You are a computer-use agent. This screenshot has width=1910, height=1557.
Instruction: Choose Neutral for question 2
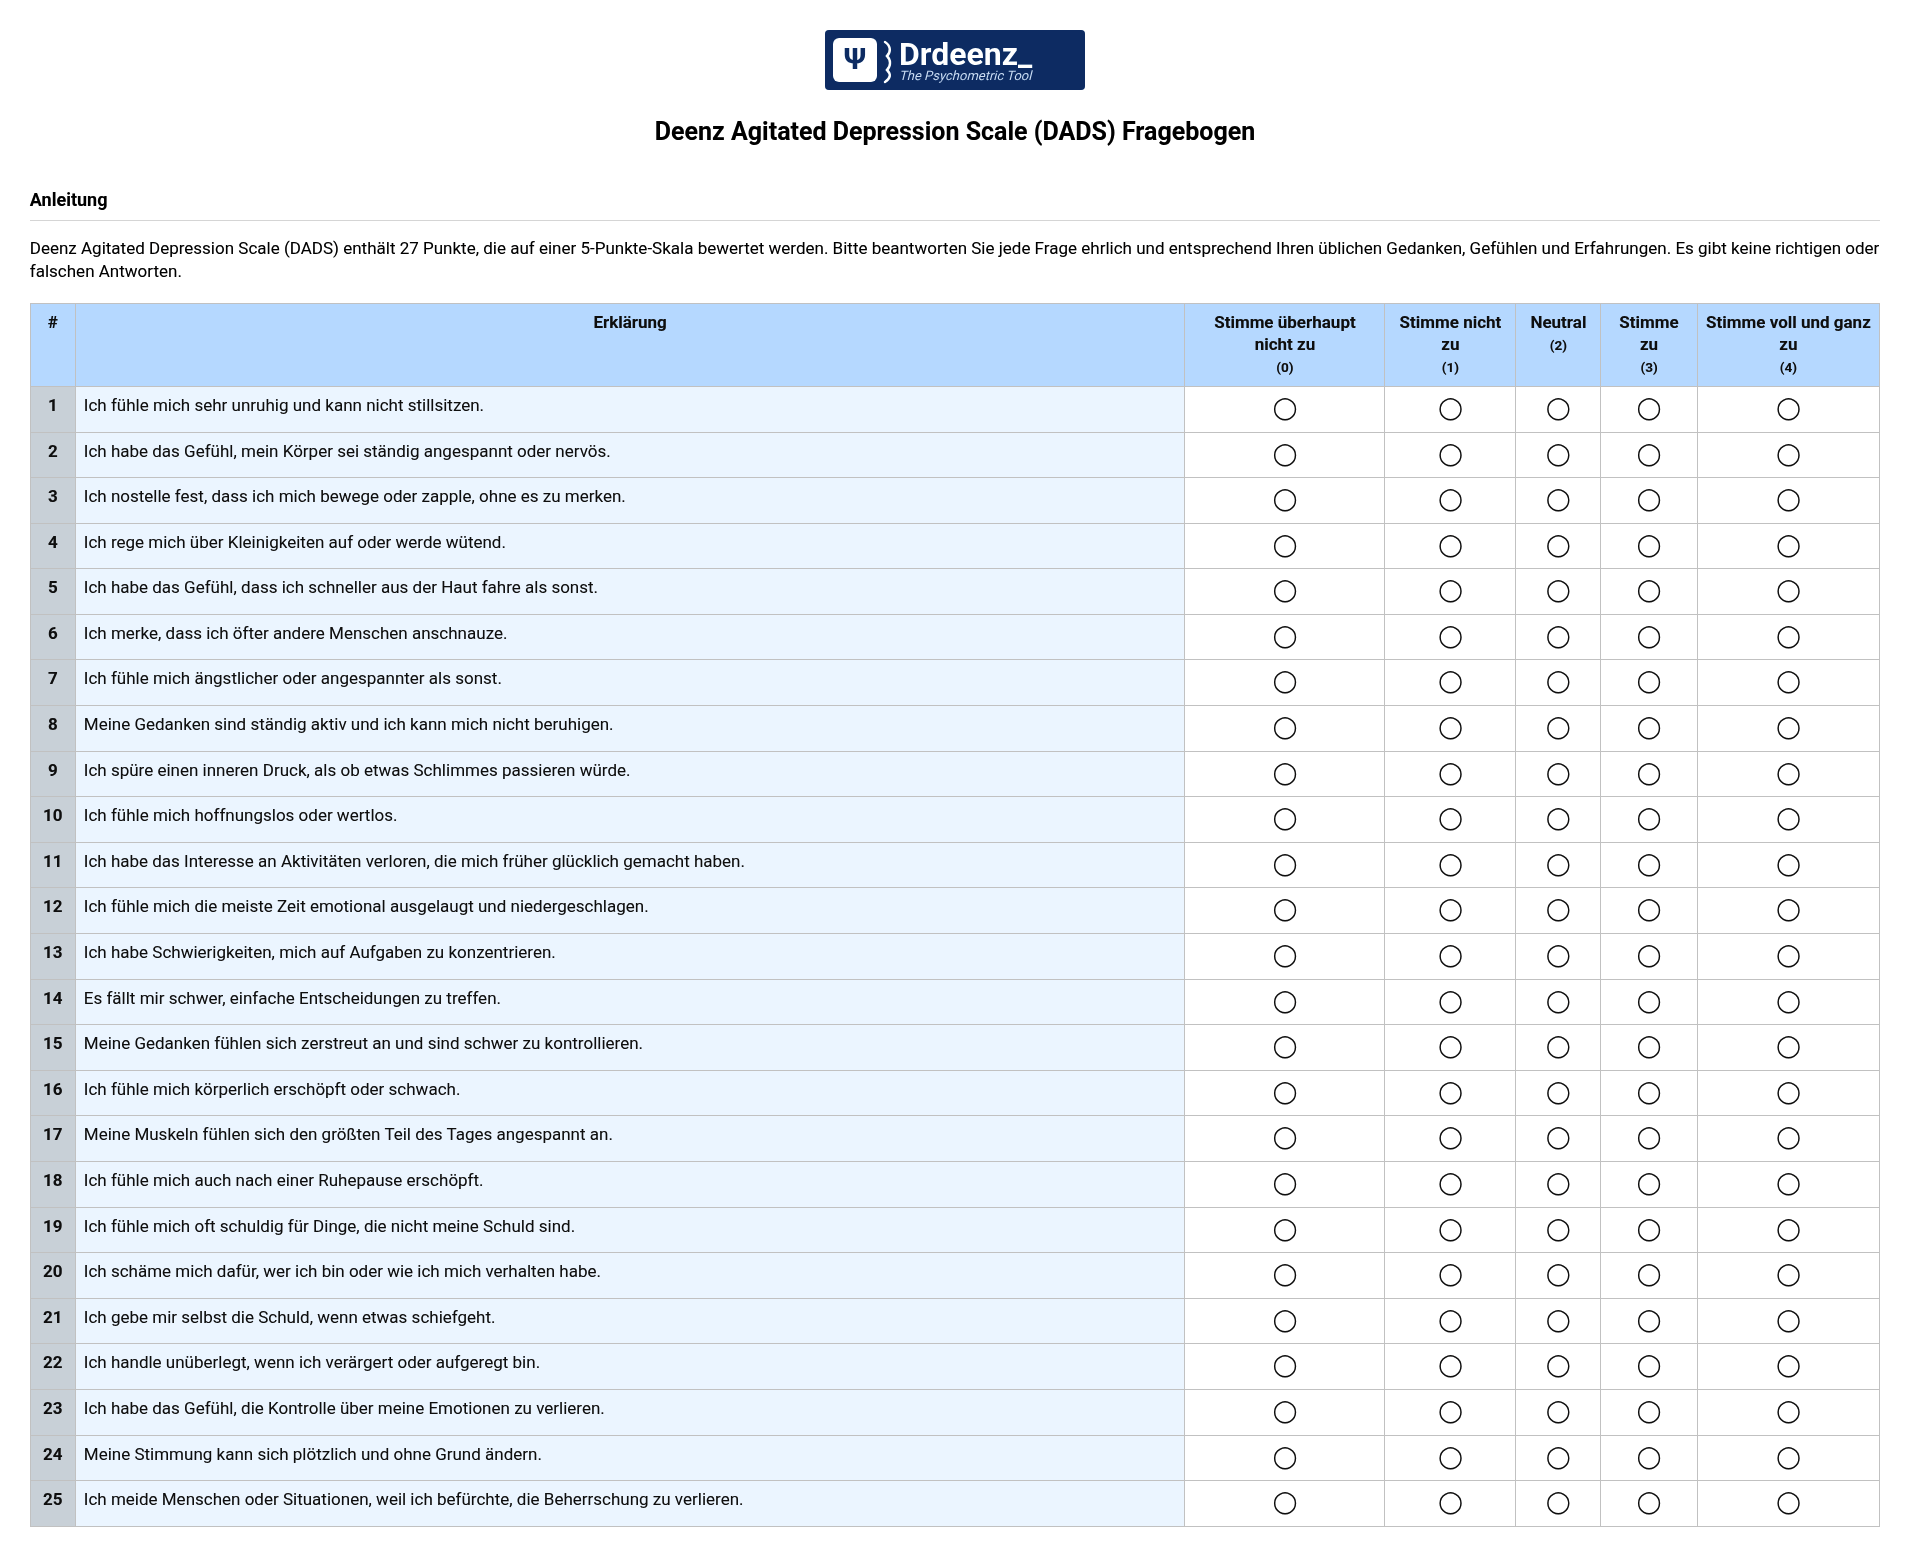pos(1558,456)
